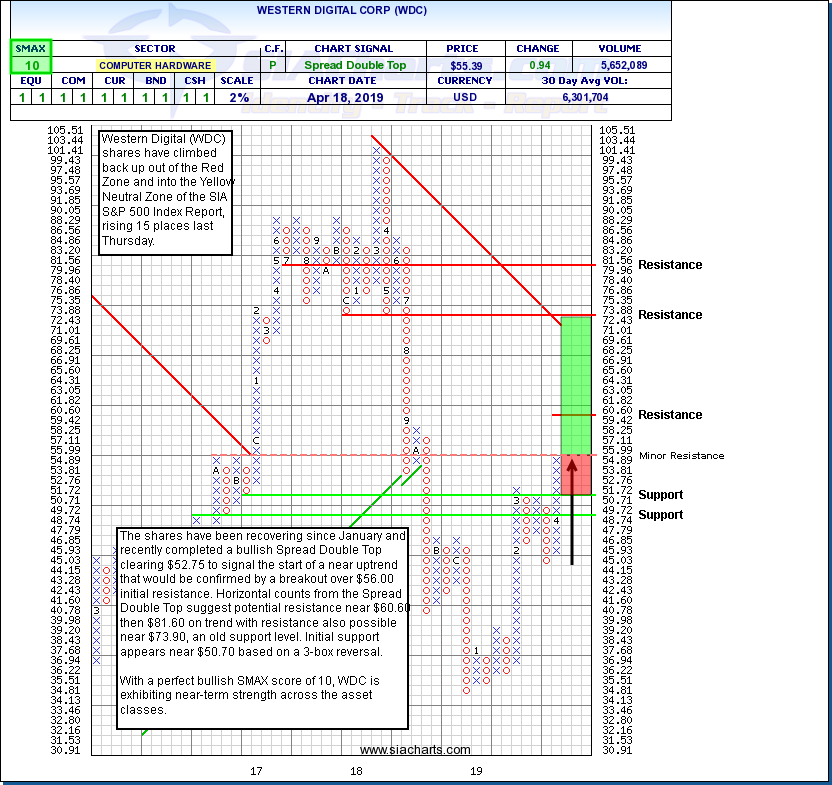The height and width of the screenshot is (785, 832).
Task: Click the red stop zone rectangle
Action: pyautogui.click(x=574, y=474)
